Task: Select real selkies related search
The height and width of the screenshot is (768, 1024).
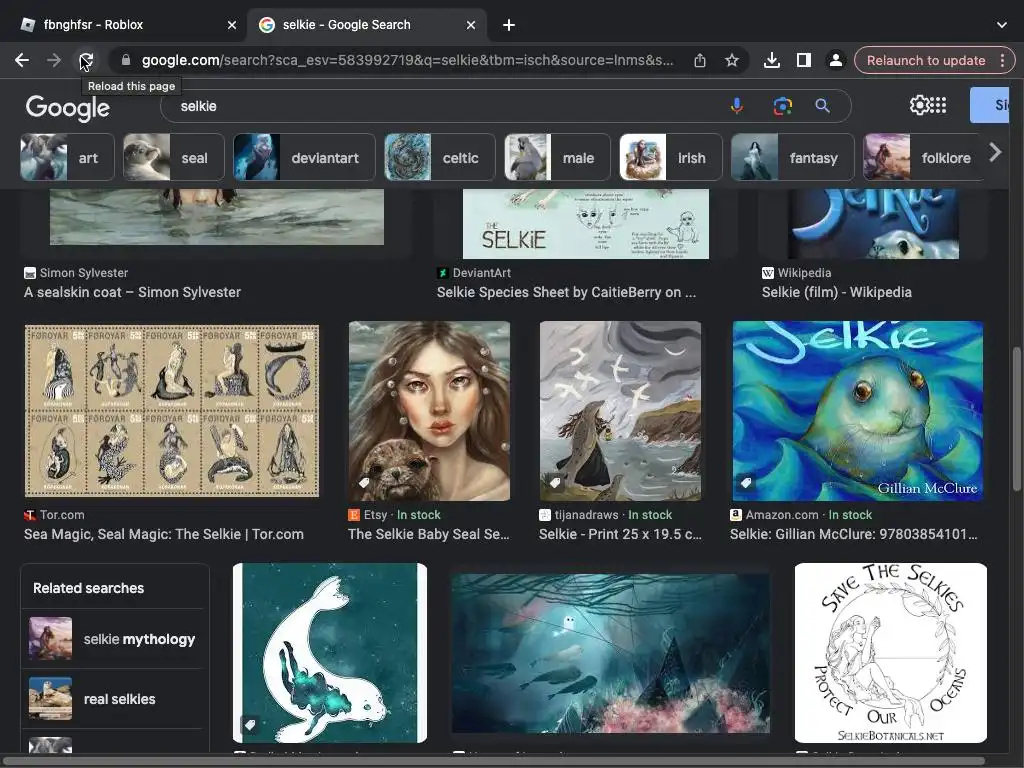Action: pos(114,699)
